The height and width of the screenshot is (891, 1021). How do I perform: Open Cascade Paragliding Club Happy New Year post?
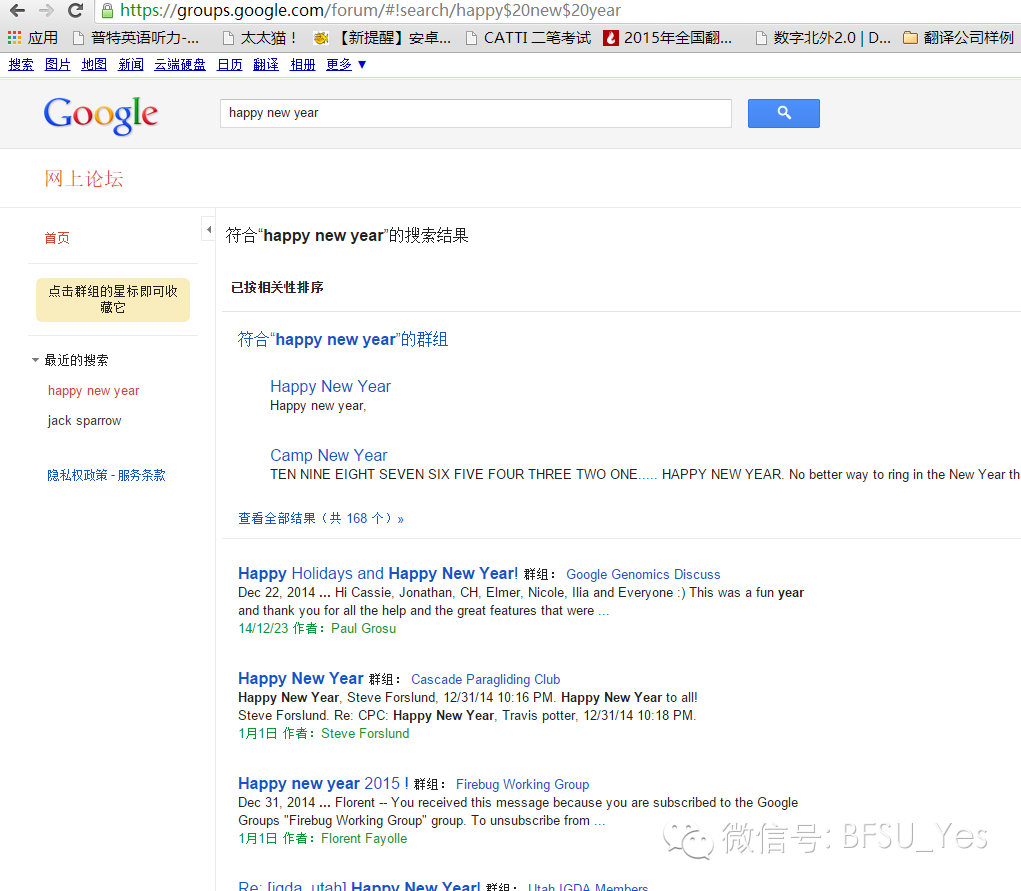pyautogui.click(x=300, y=678)
